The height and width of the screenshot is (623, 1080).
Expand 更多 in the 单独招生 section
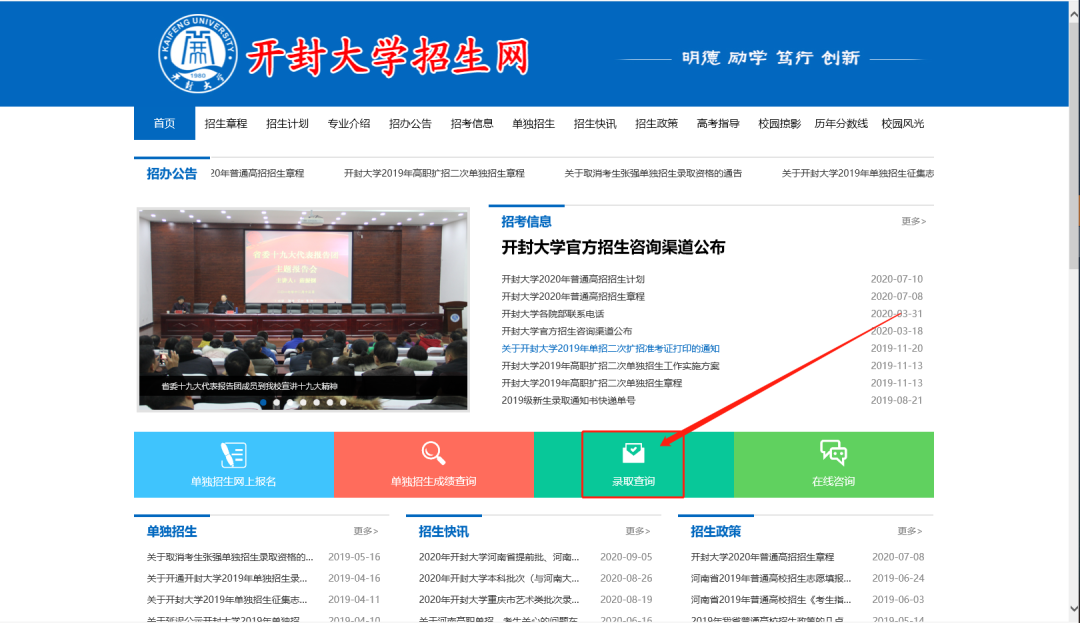(x=366, y=531)
